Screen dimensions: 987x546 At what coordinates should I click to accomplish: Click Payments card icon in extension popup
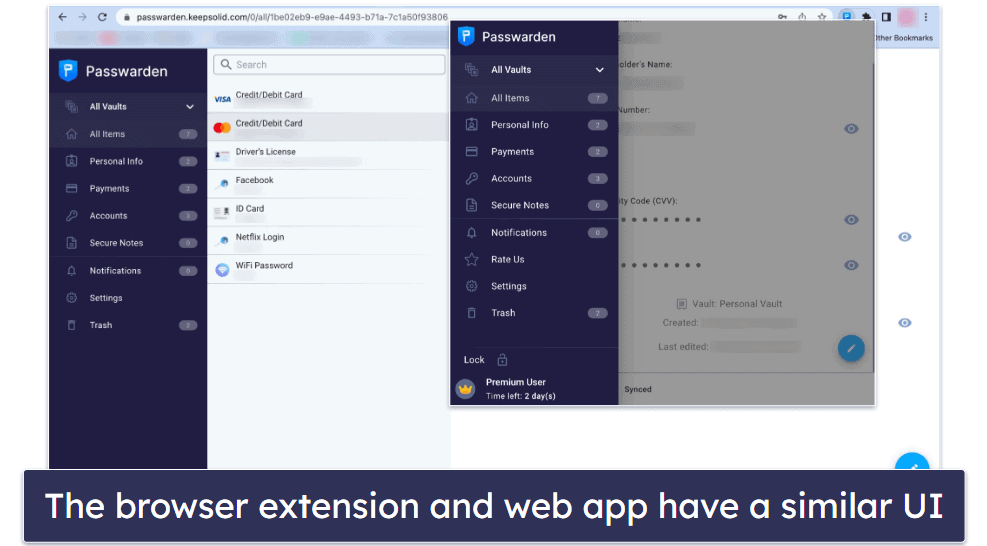click(471, 152)
